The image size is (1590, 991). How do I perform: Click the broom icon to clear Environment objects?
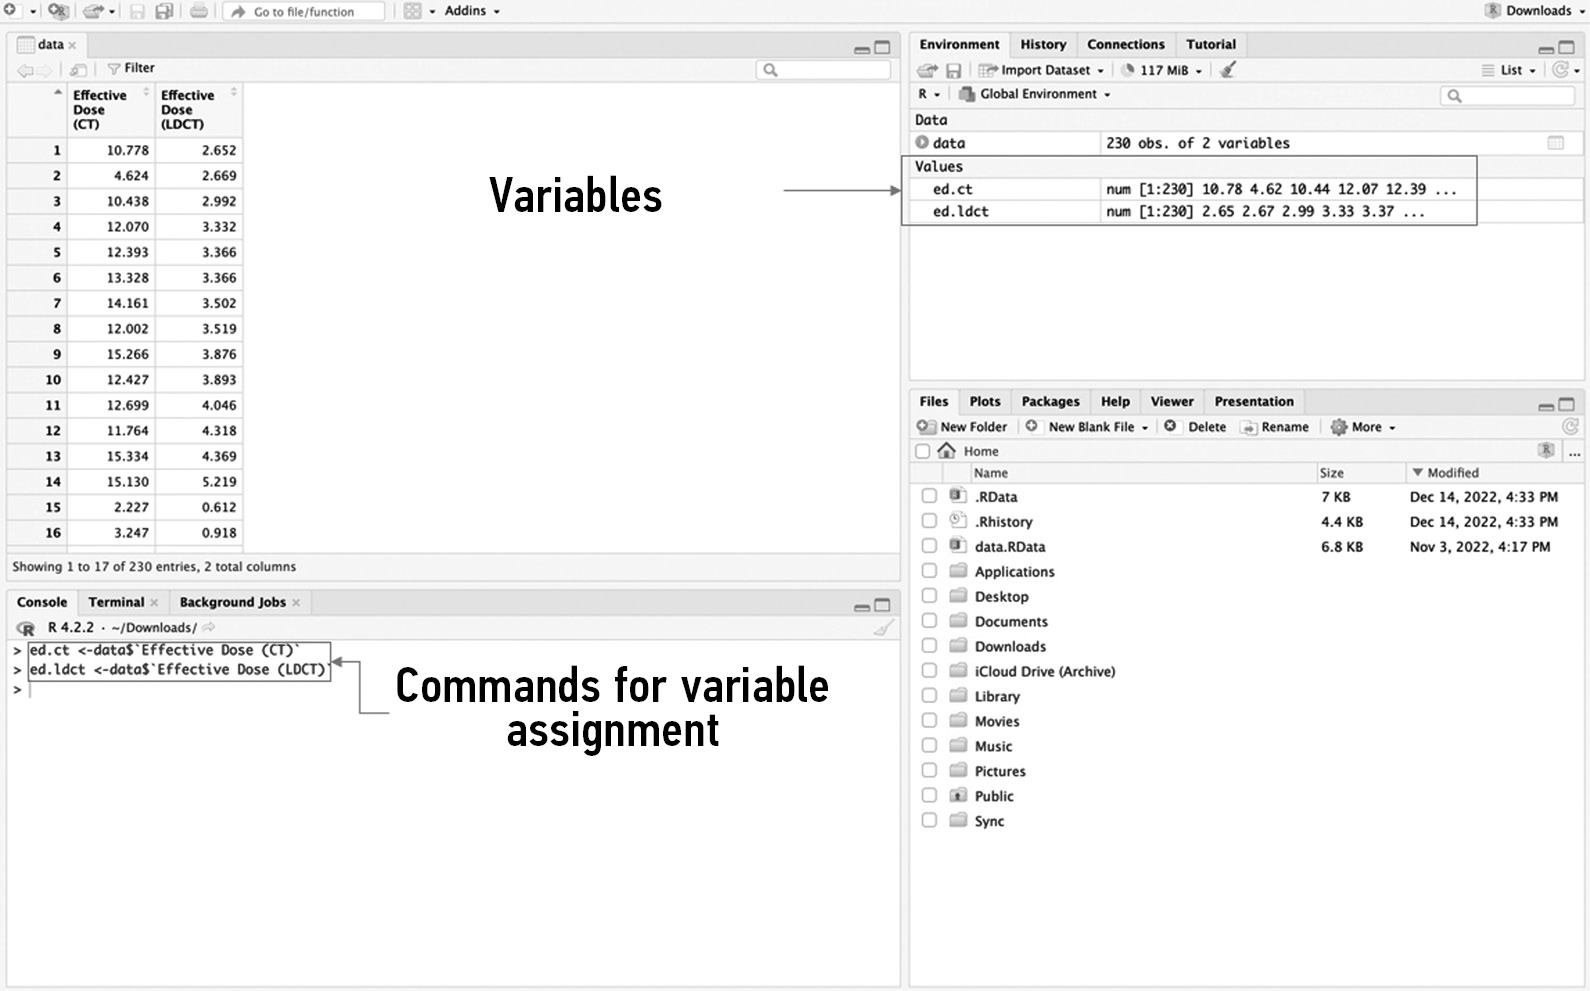[1228, 70]
